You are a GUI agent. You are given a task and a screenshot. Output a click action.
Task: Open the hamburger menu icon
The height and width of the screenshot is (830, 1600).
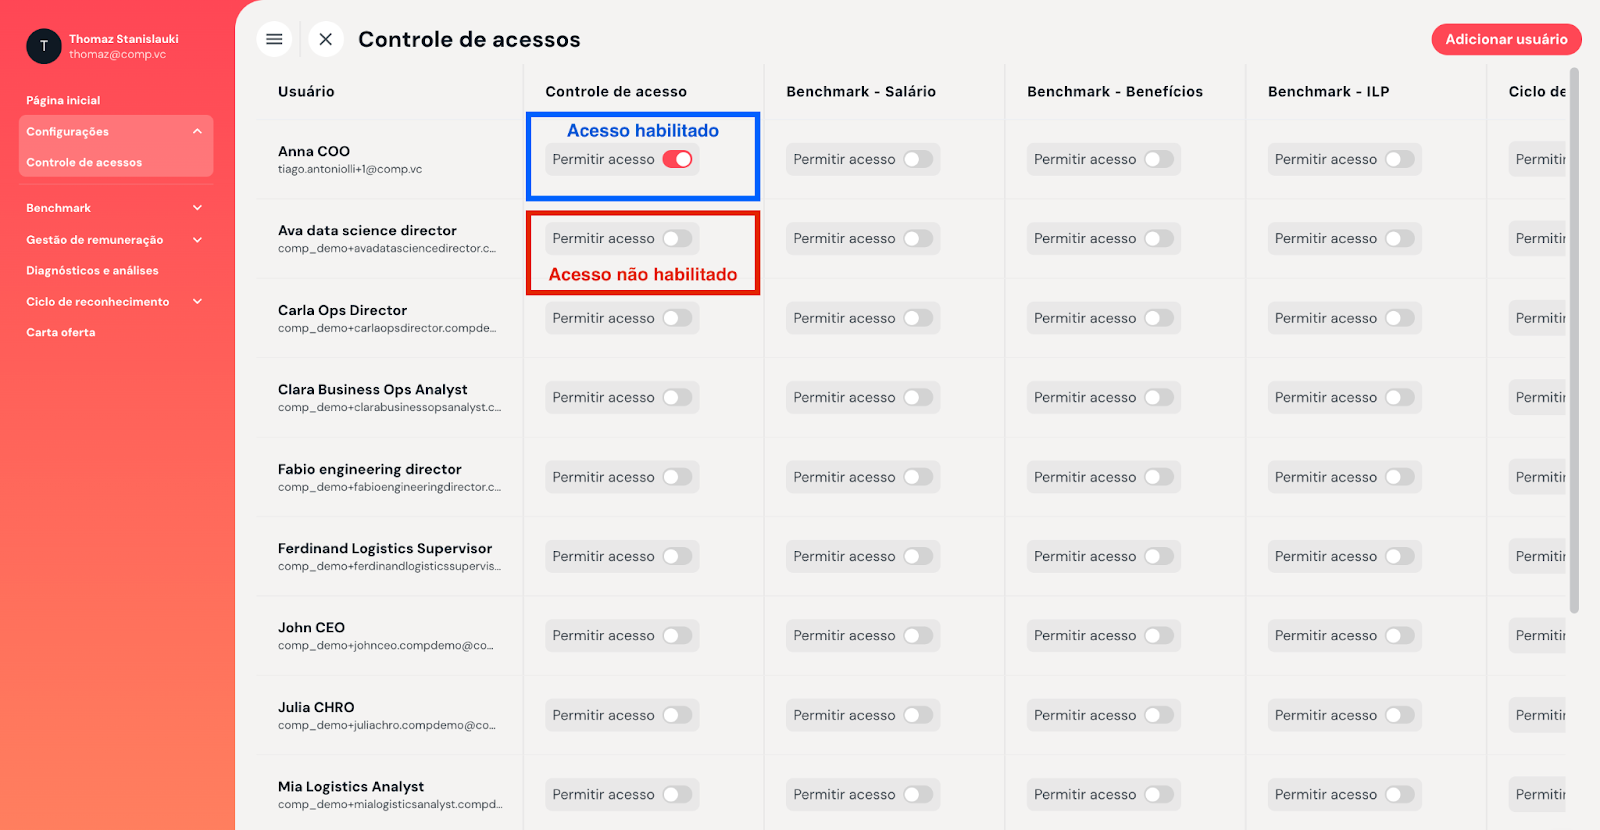click(x=274, y=39)
